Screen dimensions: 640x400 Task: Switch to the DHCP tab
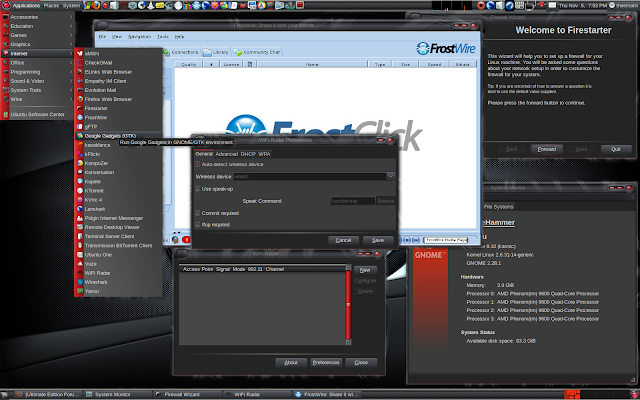248,154
